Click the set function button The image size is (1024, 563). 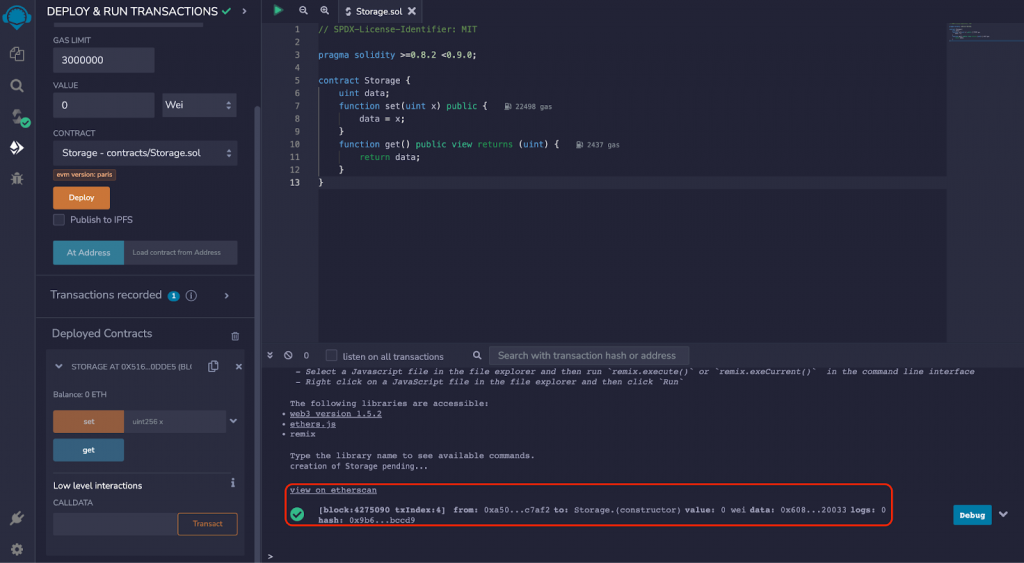88,422
